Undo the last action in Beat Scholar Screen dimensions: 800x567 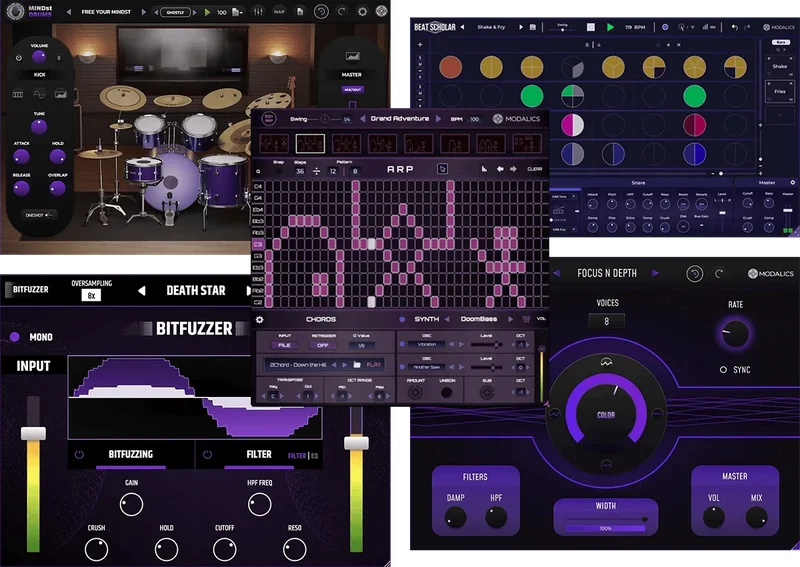(734, 27)
